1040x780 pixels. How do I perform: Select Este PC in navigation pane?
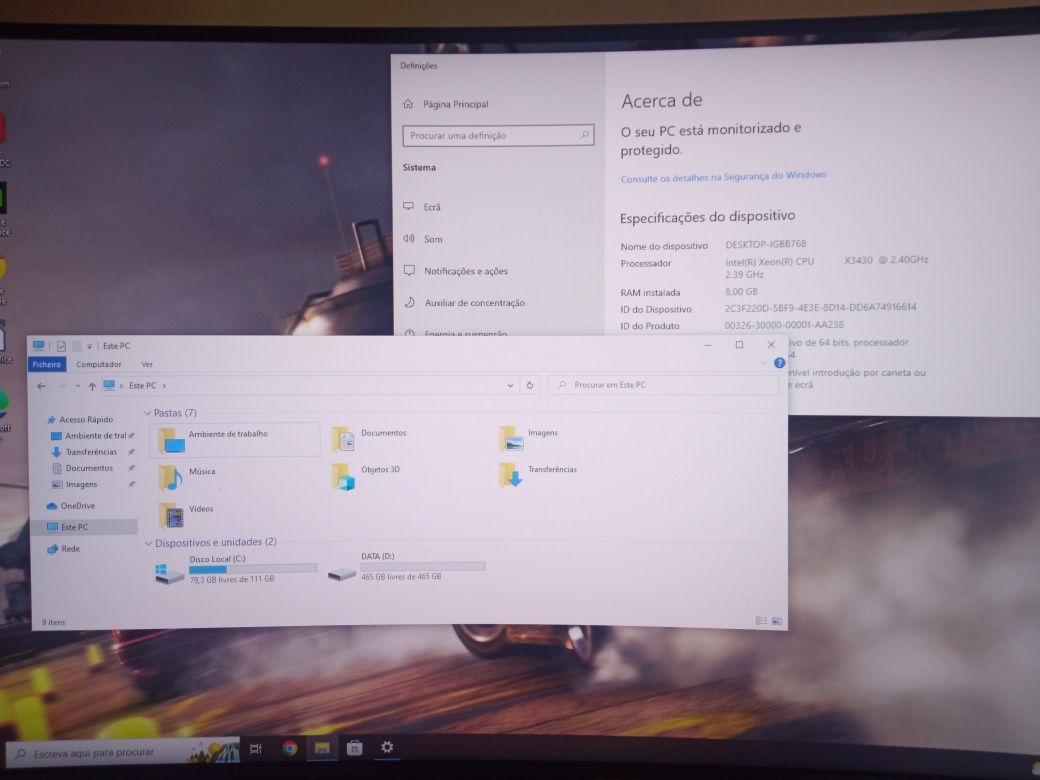(x=84, y=527)
